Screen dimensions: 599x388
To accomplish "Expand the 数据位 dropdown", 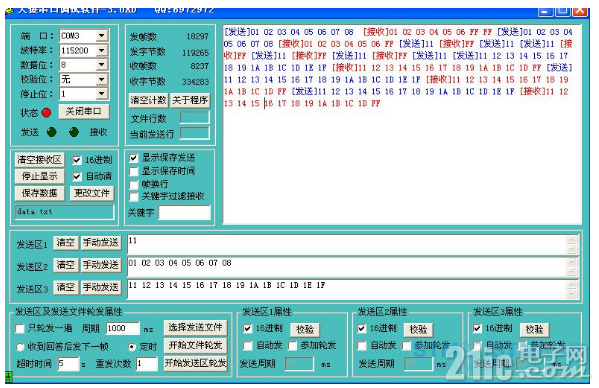I will pos(101,65).
